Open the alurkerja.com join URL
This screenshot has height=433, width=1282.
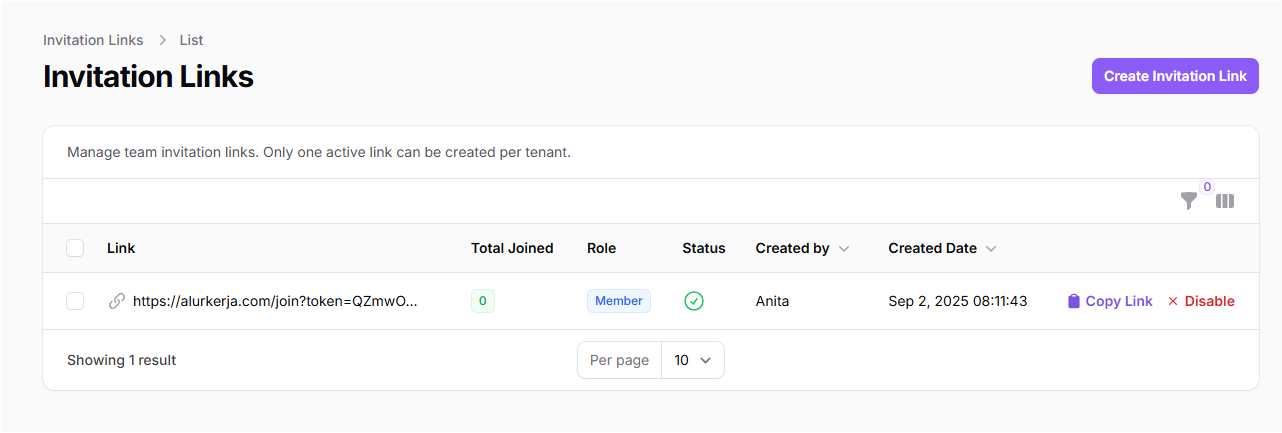coord(274,301)
